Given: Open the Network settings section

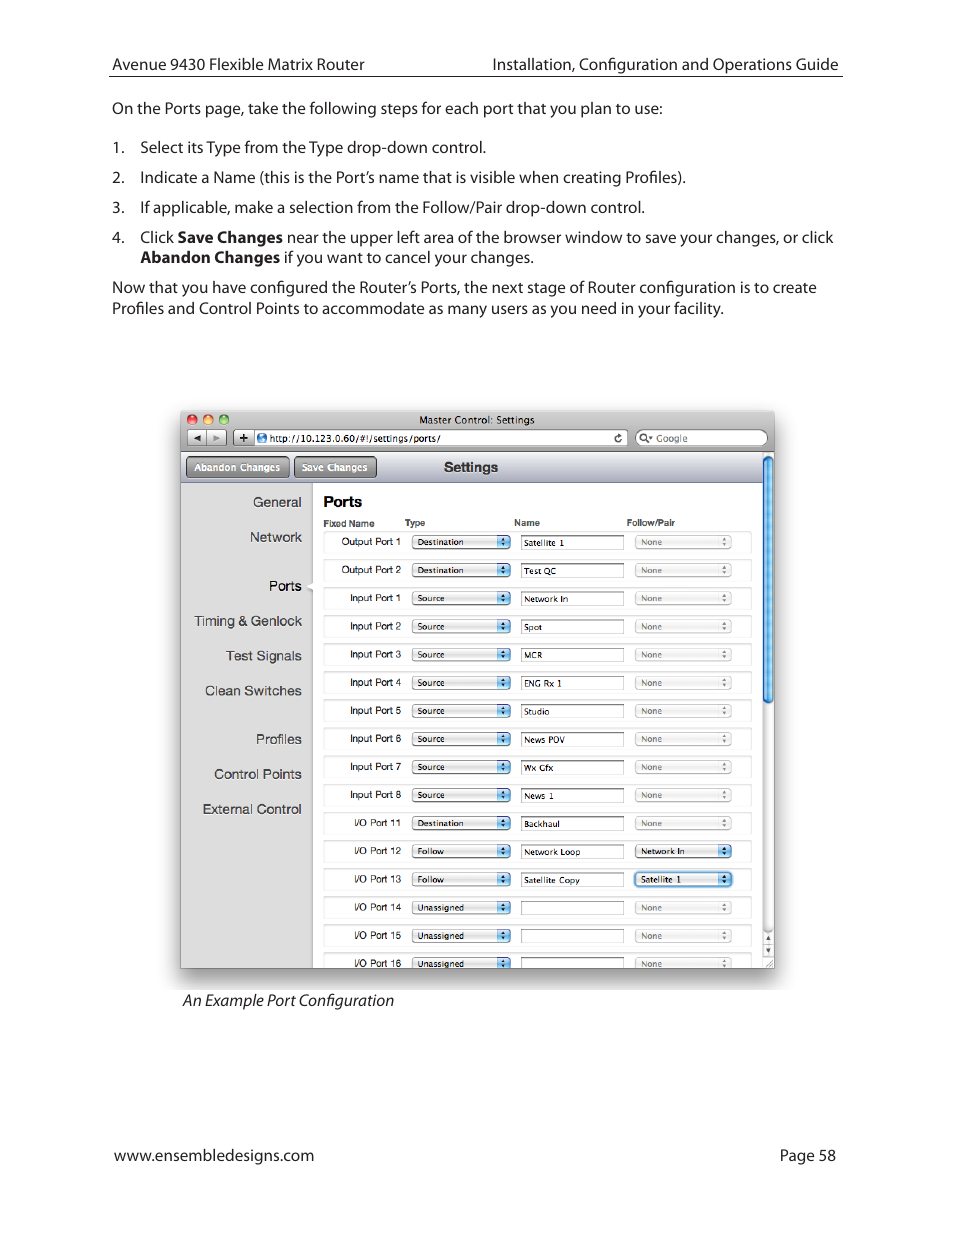Looking at the screenshot, I should point(276,537).
